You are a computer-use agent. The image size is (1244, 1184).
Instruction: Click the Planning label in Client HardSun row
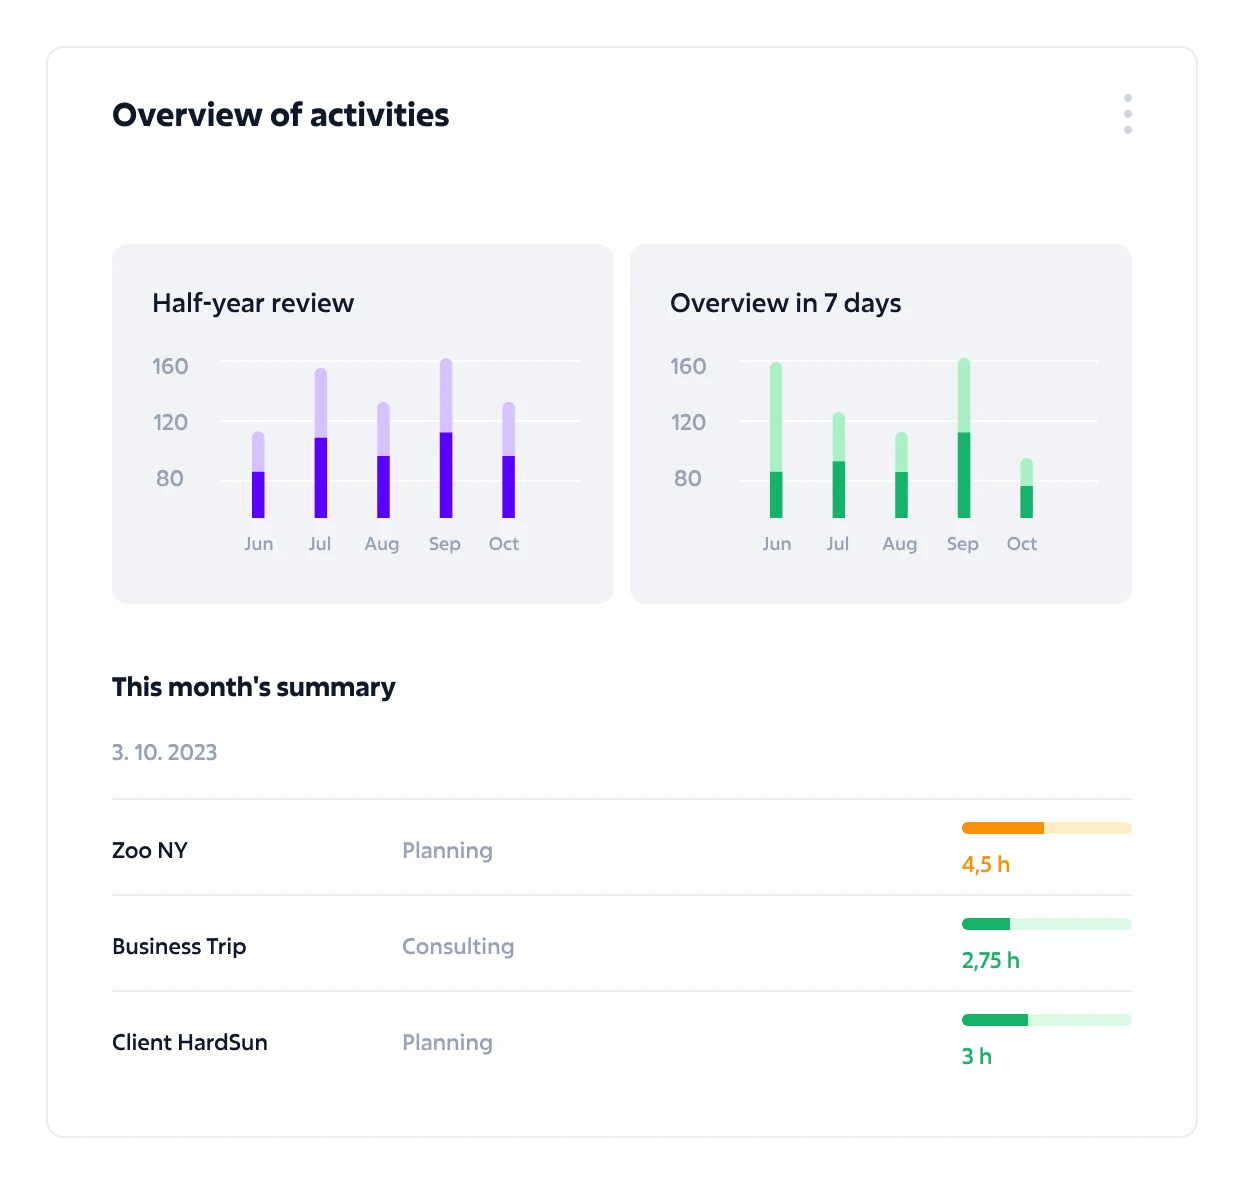pos(447,1043)
